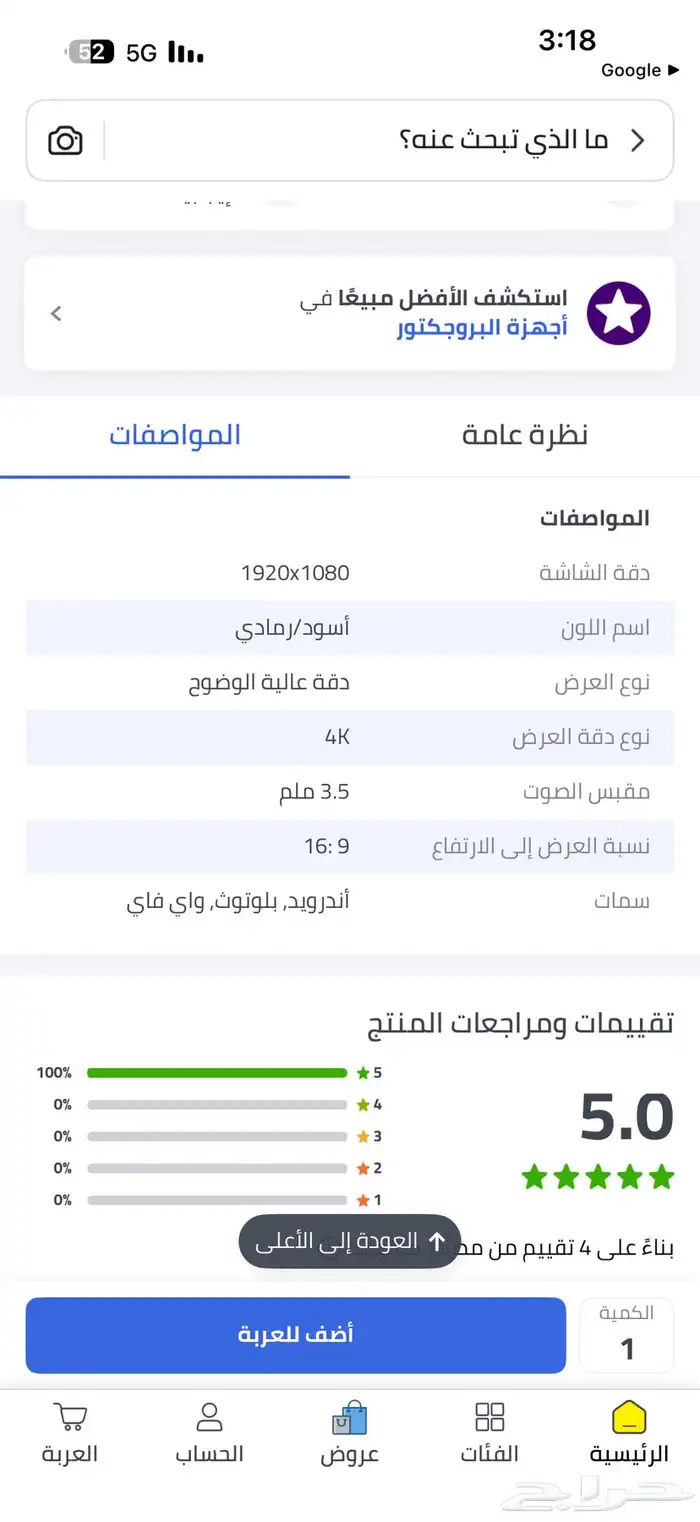Viewport: 700px width, 1522px height.
Task: Tap the purple star best-sellers icon
Action: point(618,313)
